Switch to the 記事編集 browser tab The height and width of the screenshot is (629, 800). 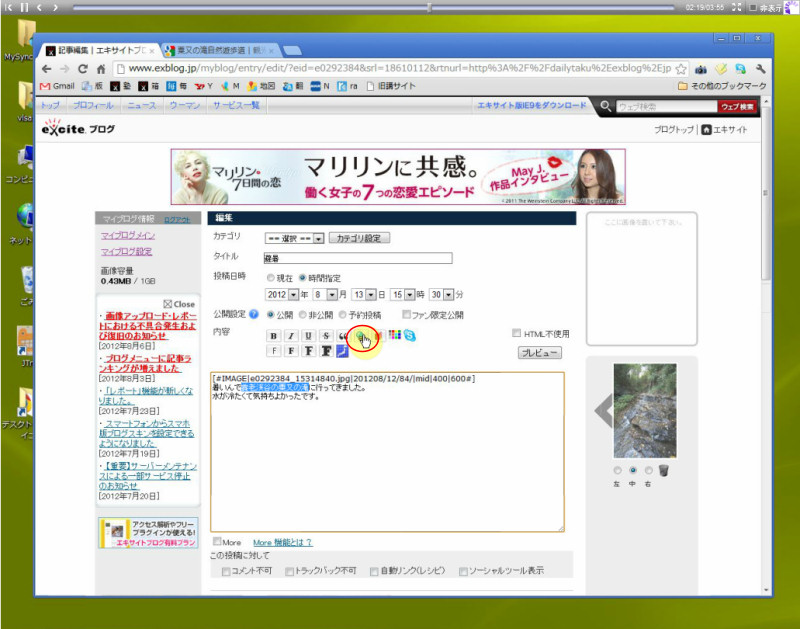point(100,50)
